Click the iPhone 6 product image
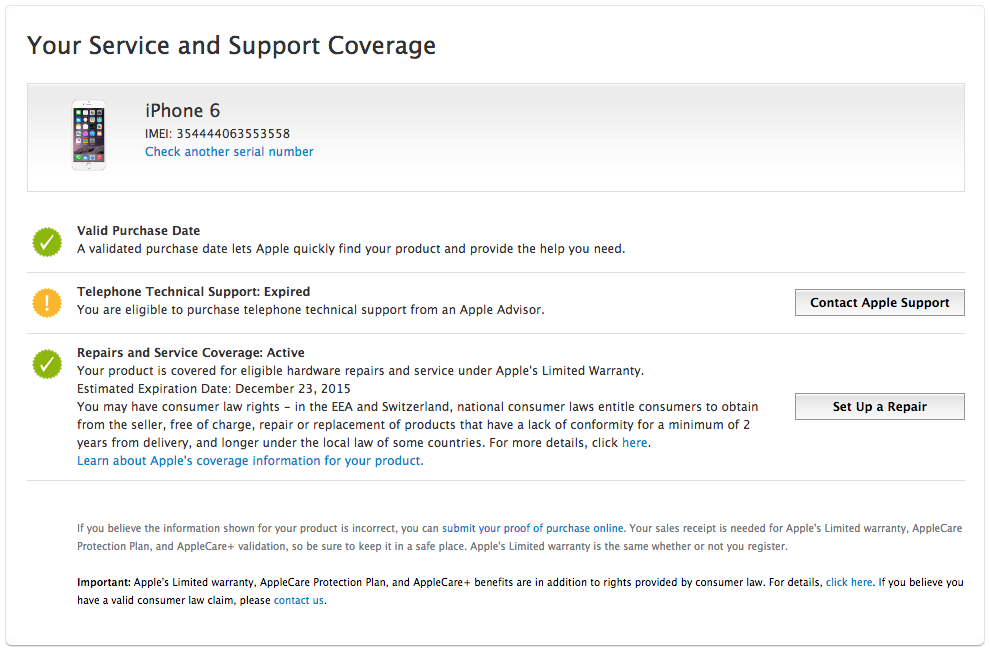Screen dimensions: 990x651 pos(88,135)
